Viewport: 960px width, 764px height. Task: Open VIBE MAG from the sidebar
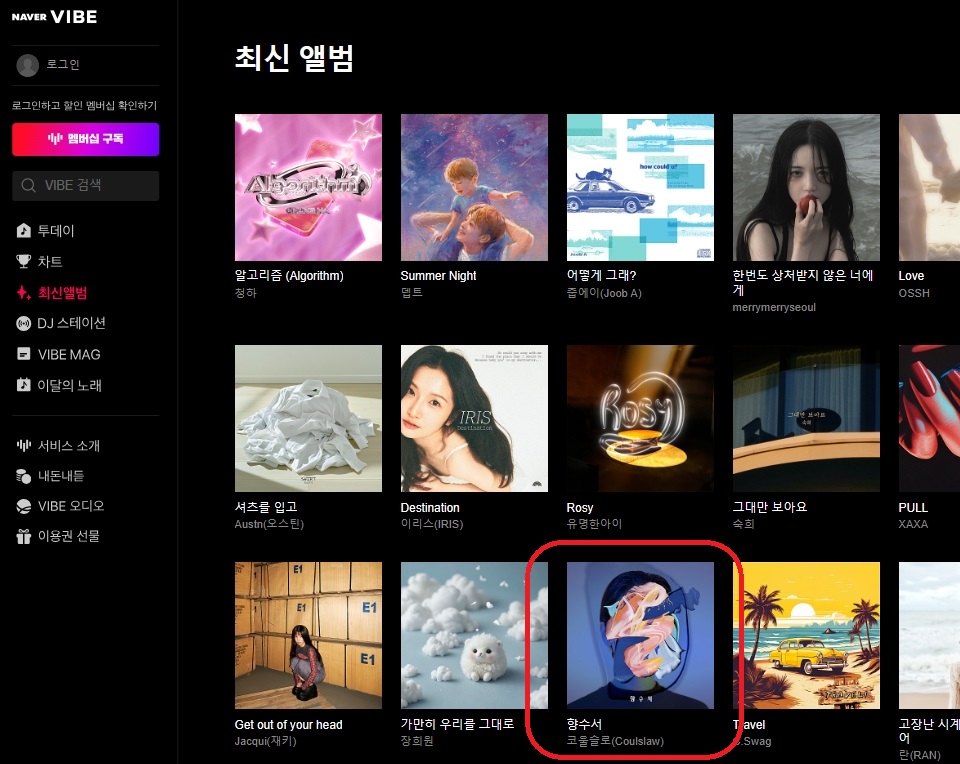[x=69, y=354]
